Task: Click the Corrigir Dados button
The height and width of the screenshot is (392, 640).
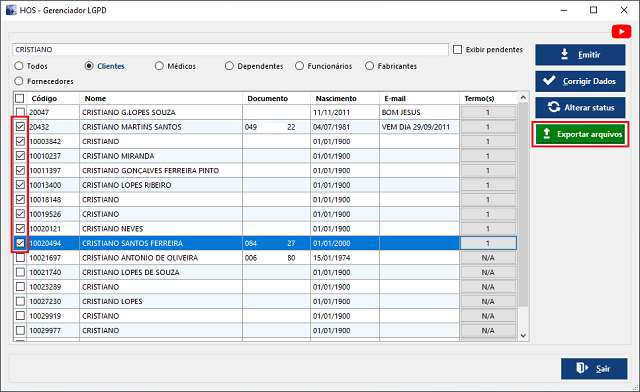Action: 580,81
